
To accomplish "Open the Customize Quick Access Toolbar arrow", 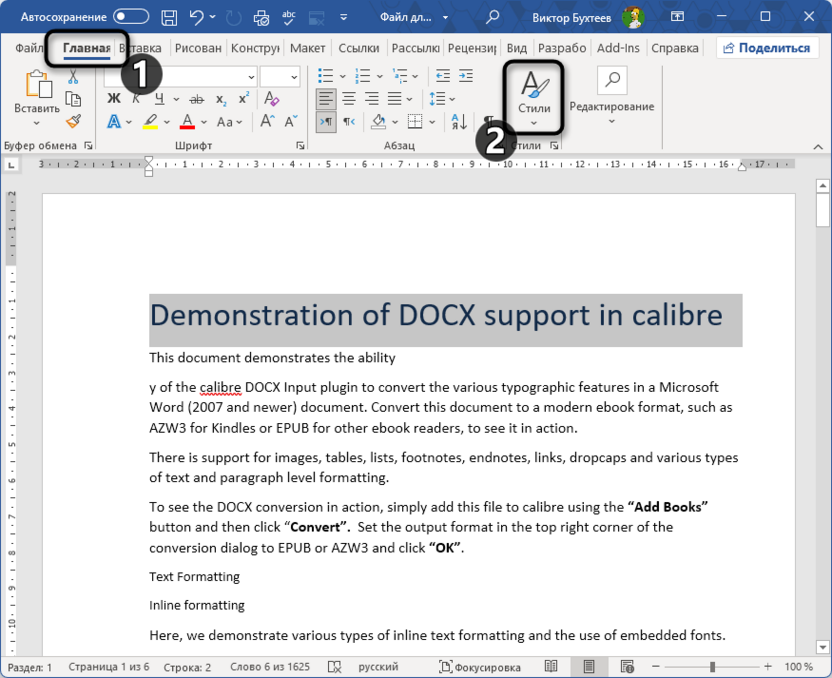I will click(x=343, y=18).
